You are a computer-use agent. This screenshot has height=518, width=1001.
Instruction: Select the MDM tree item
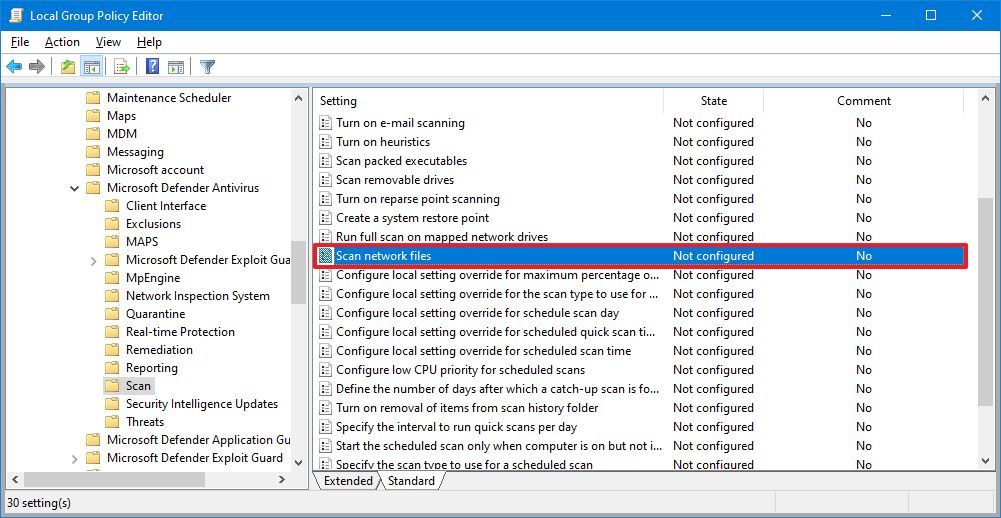tap(122, 134)
